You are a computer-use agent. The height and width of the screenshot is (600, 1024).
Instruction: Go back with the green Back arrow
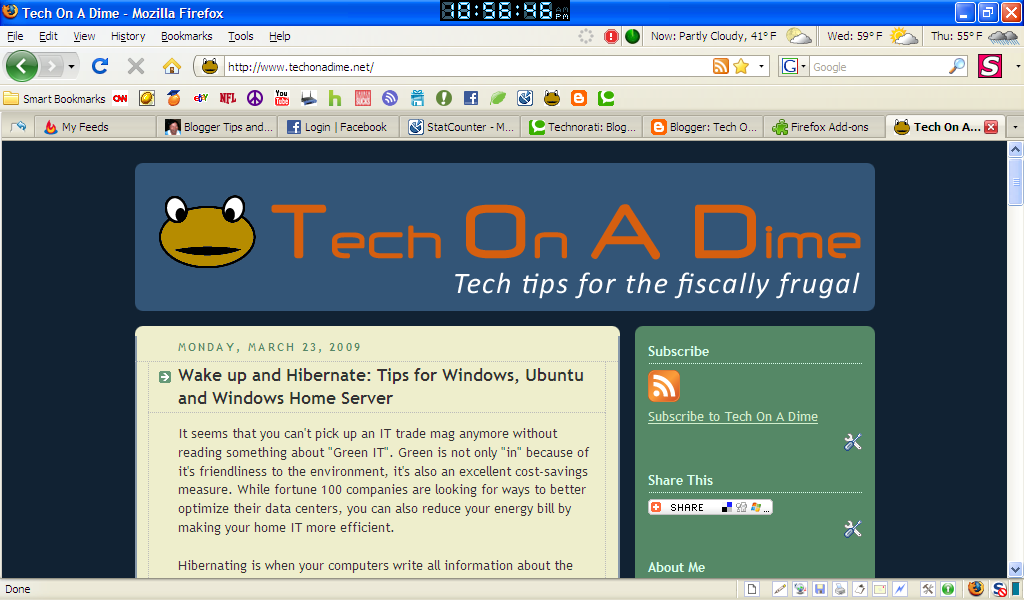[x=22, y=66]
